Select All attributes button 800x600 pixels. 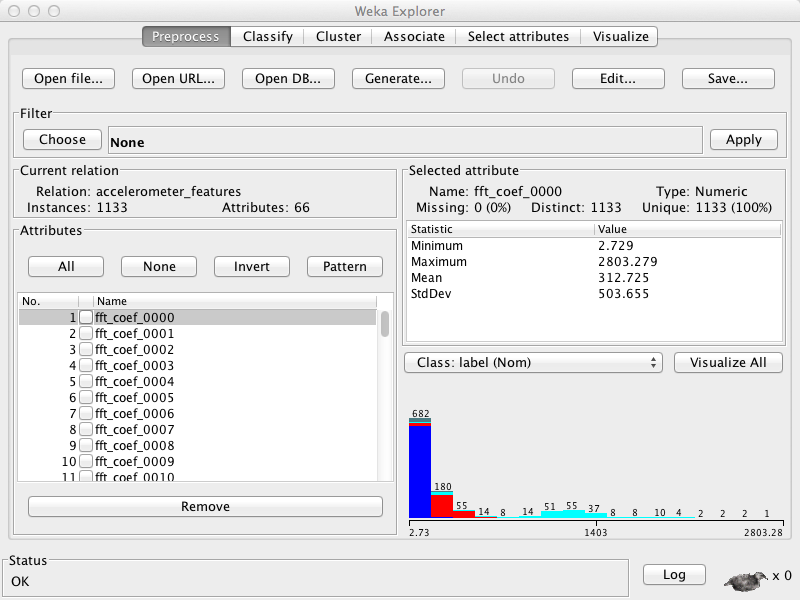click(66, 266)
